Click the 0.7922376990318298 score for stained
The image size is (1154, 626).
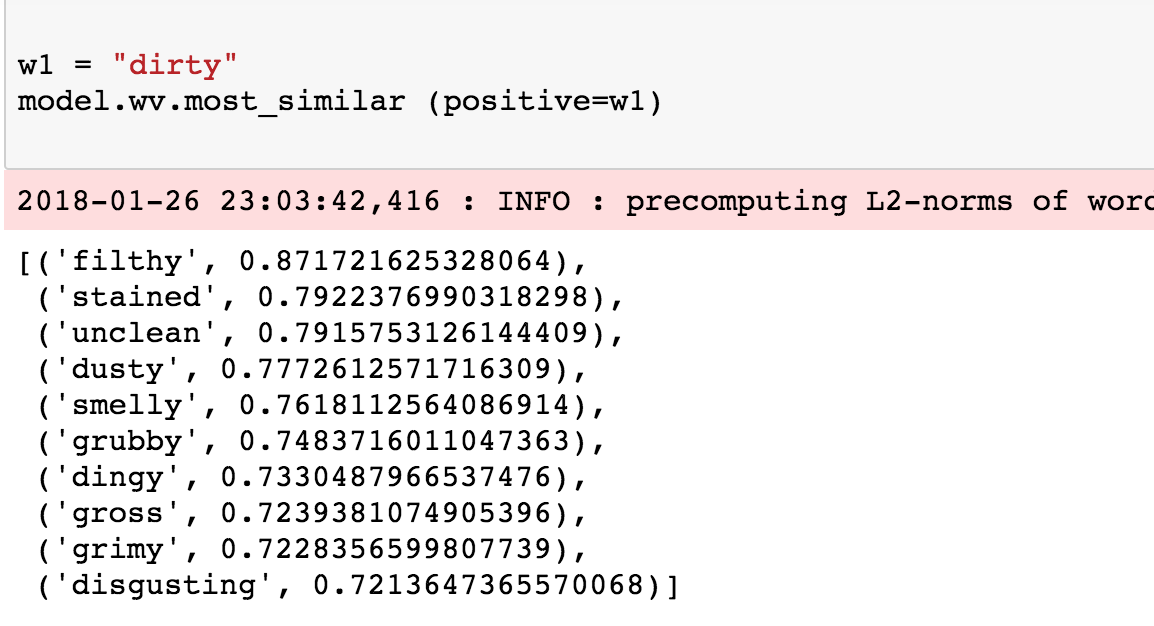[x=422, y=297]
